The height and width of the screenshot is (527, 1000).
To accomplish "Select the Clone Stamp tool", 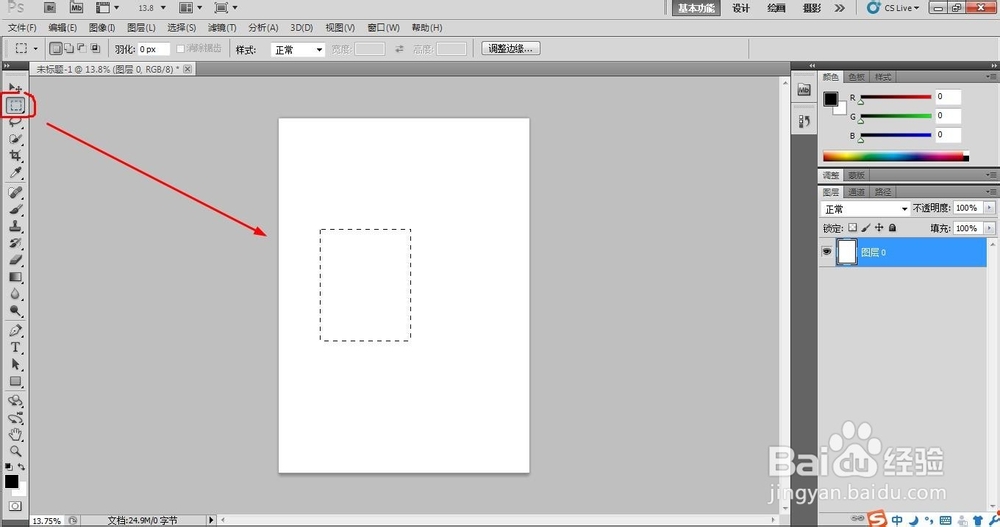I will [15, 226].
